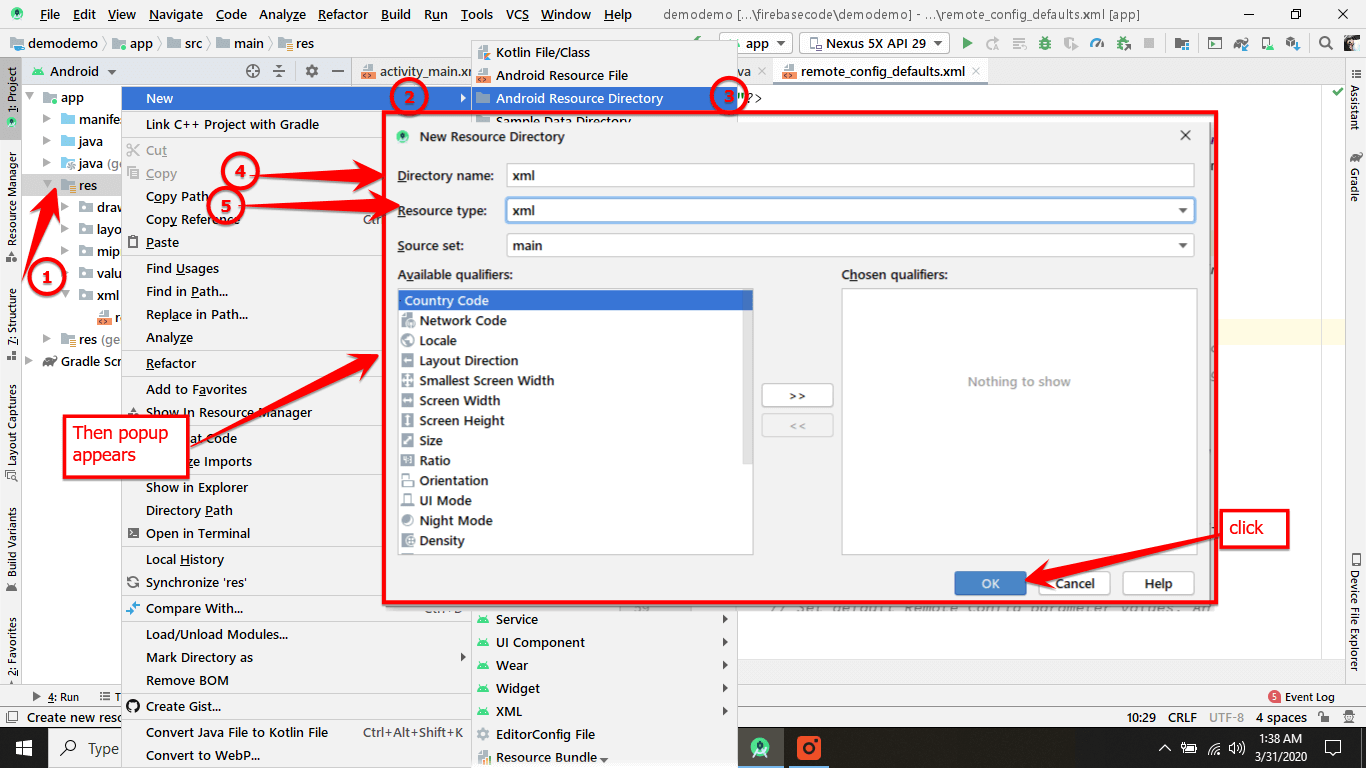Close New Resource Directory dialog

1185,136
